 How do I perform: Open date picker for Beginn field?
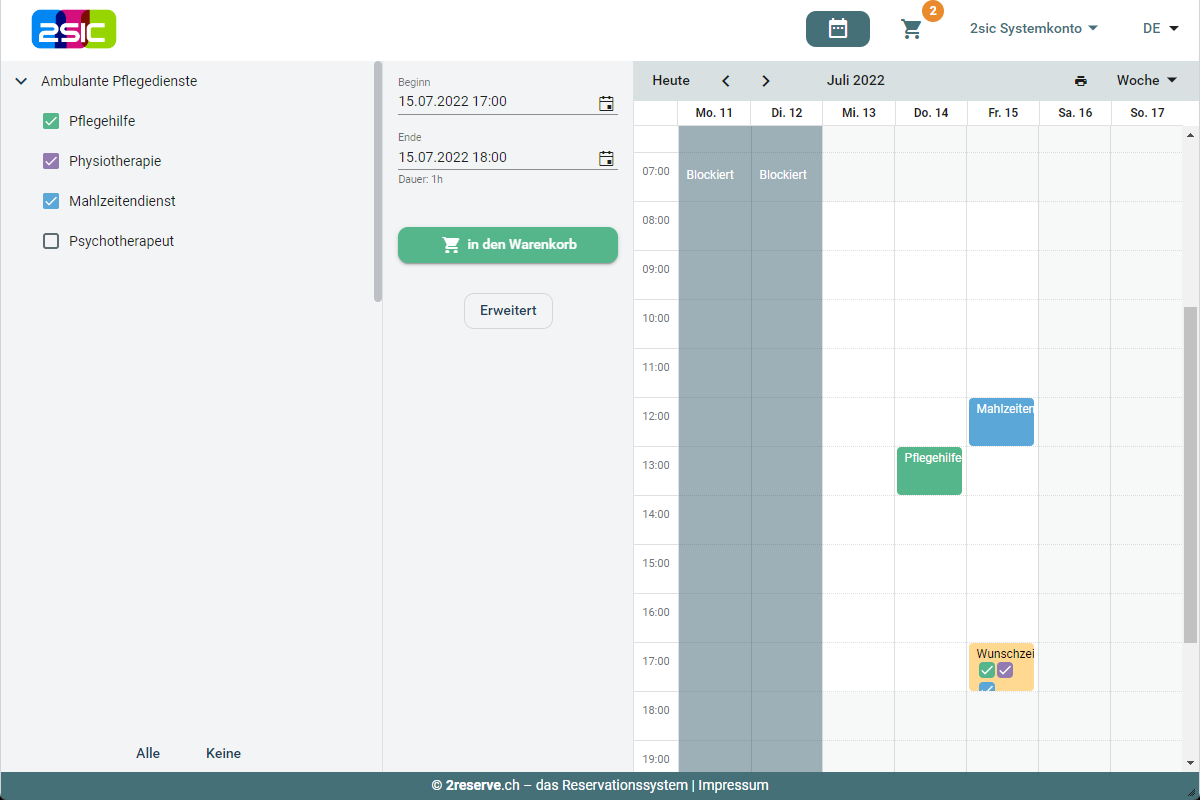click(x=606, y=102)
